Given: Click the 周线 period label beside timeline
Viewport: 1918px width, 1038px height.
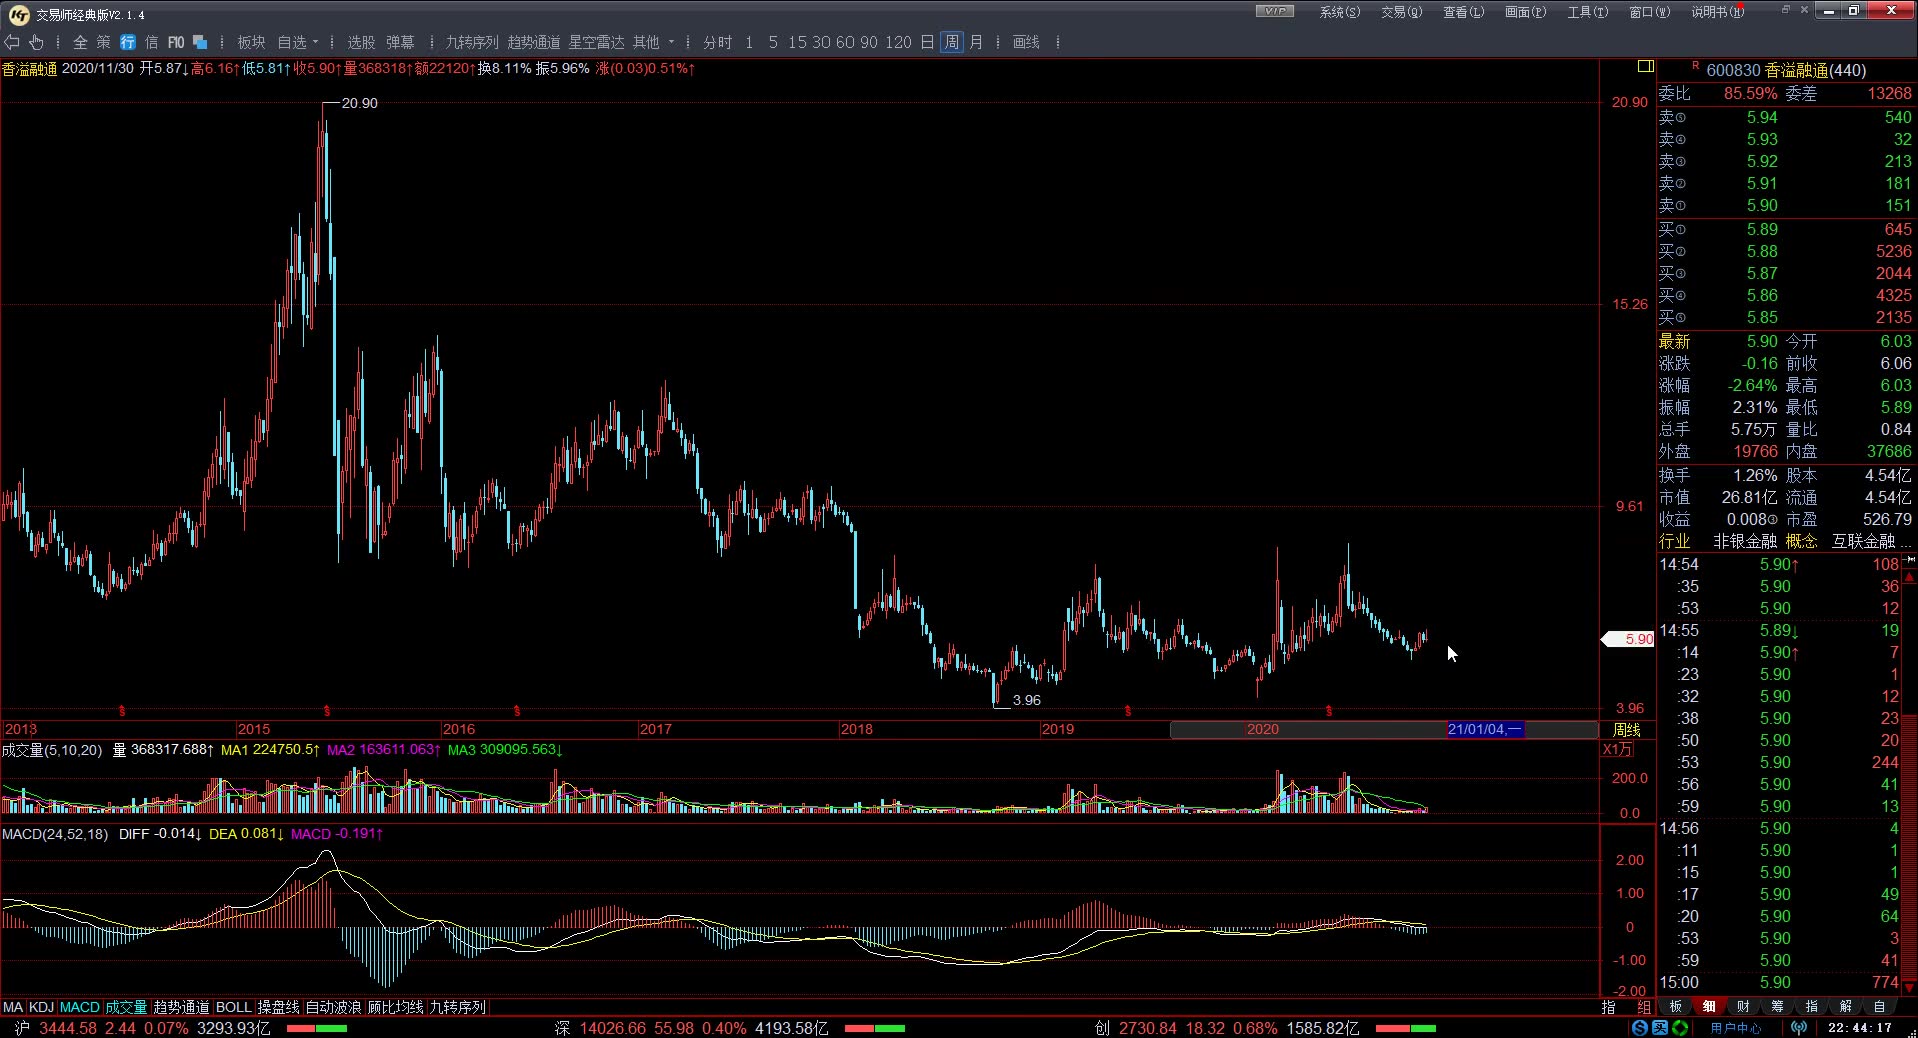Looking at the screenshot, I should pos(1626,730).
